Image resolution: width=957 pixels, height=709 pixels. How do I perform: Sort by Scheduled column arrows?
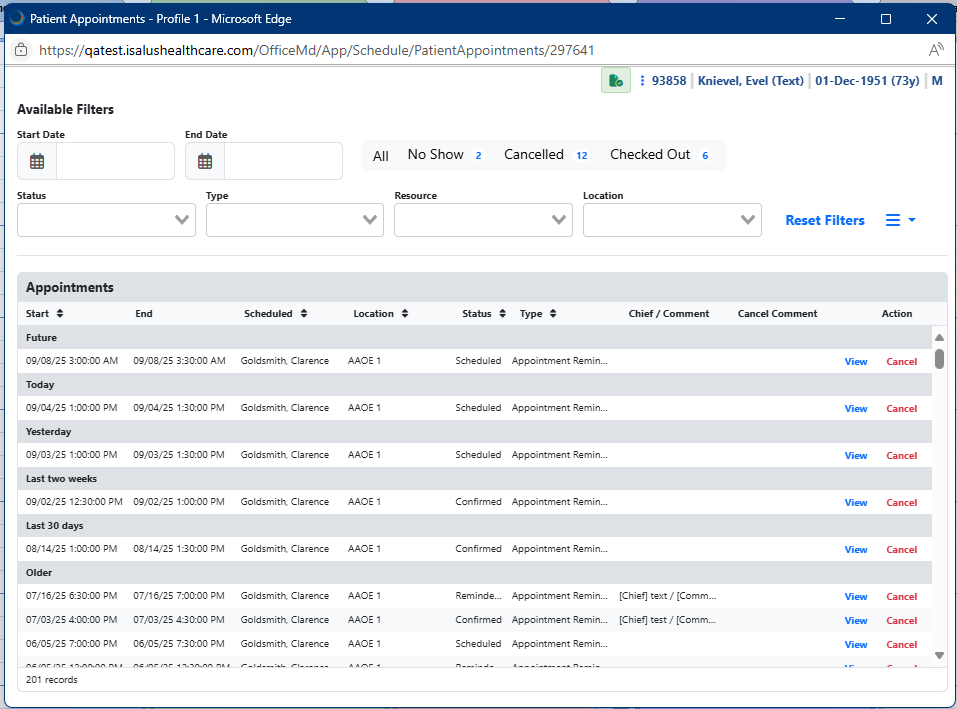click(304, 314)
